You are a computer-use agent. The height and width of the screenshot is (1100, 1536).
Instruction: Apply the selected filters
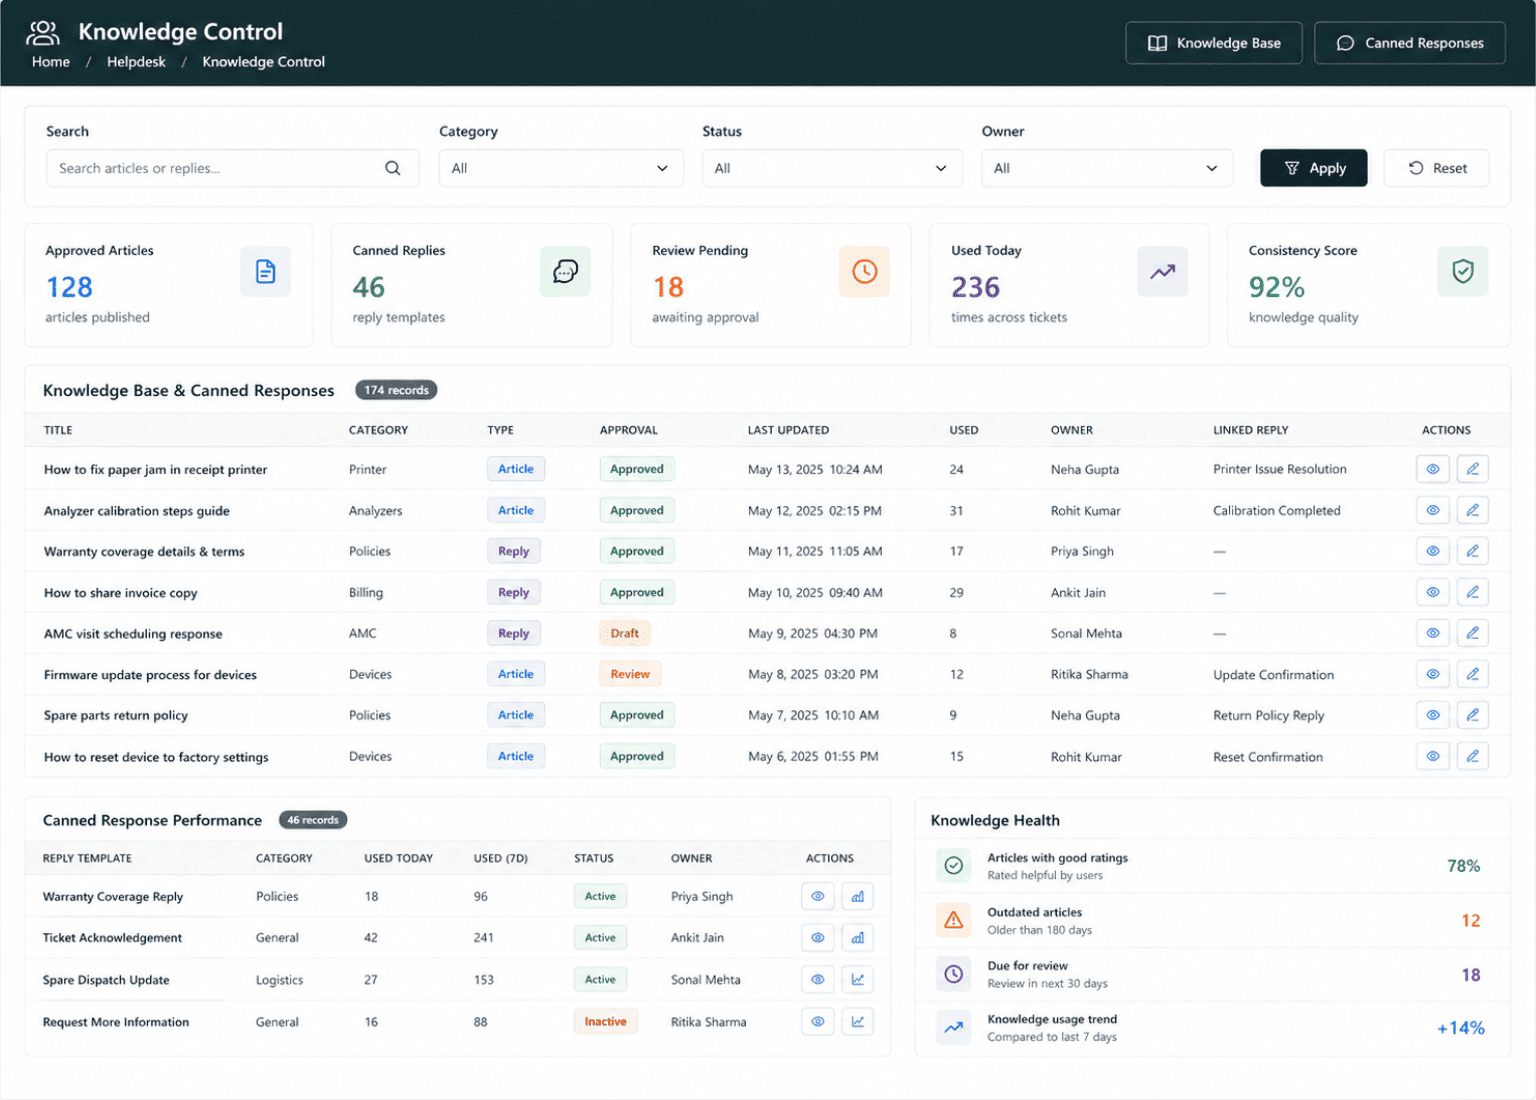coord(1314,168)
